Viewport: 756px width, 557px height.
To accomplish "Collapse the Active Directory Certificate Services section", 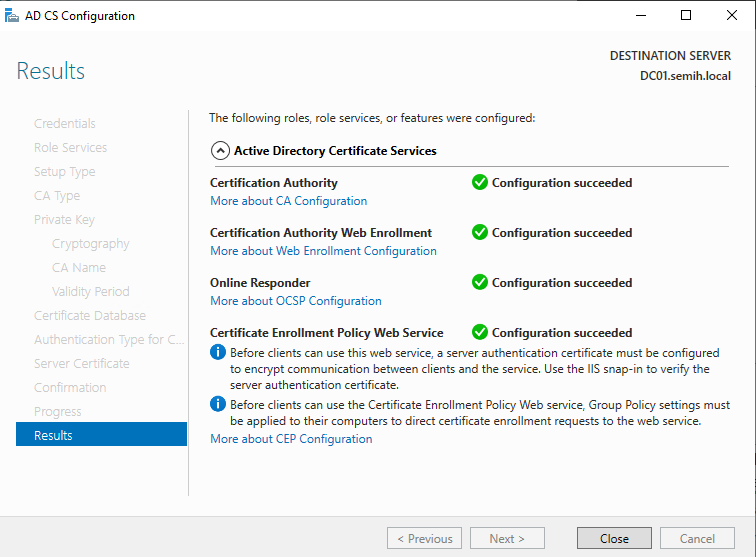I will pyautogui.click(x=219, y=151).
